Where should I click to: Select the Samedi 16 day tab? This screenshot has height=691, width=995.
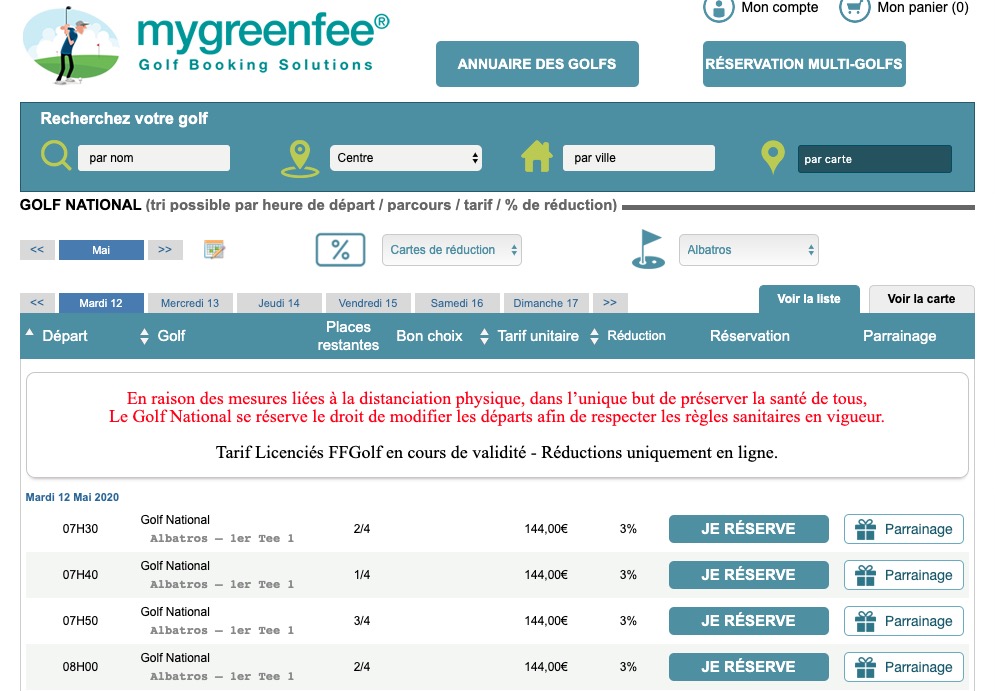tap(457, 303)
